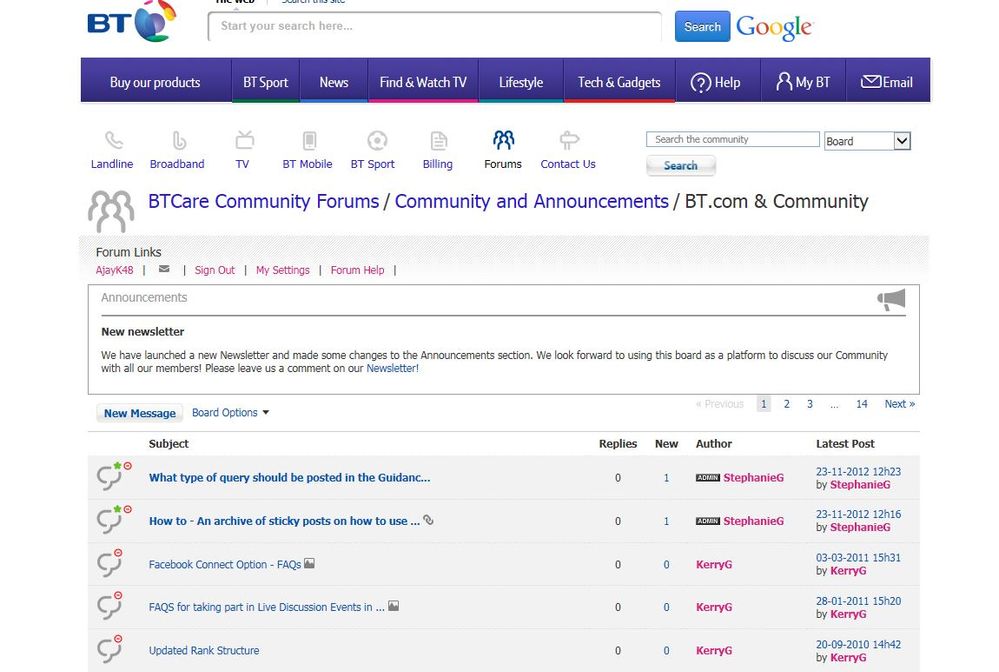This screenshot has height=672, width=999.
Task: Open the BTCare Community Forums breadcrumb link
Action: click(263, 201)
